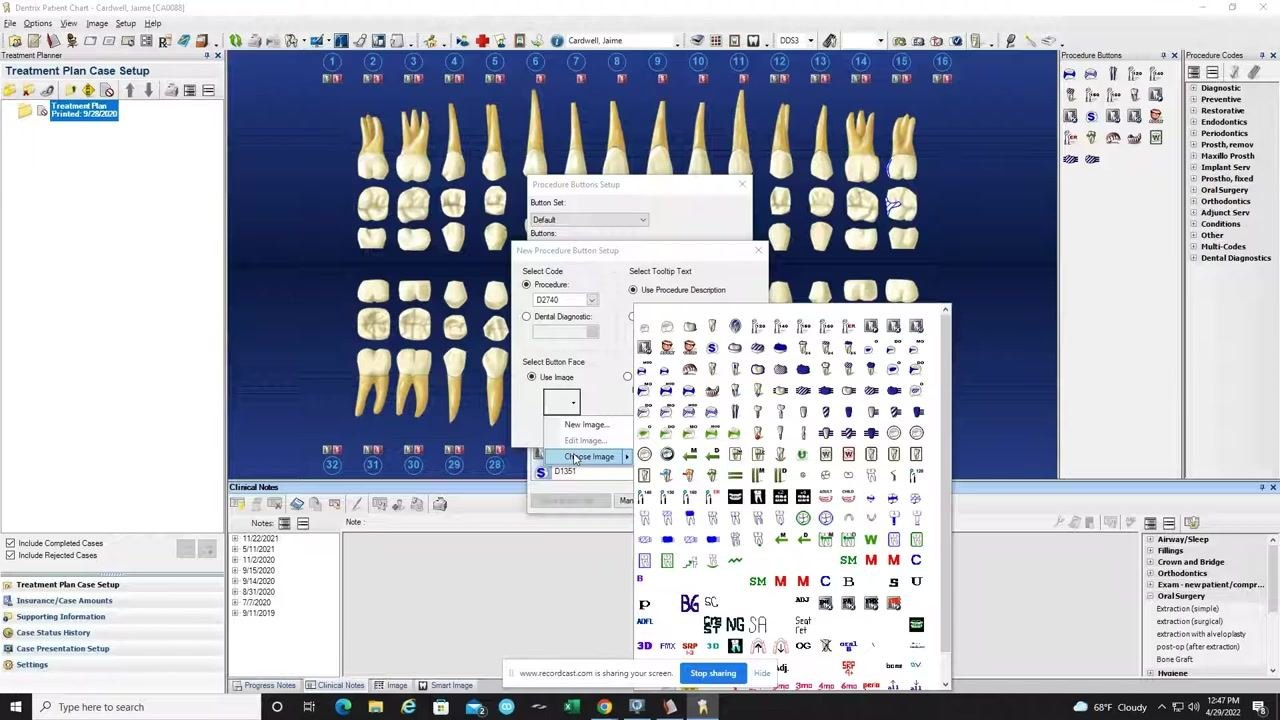
Task: Select the Procedure radio button
Action: click(527, 285)
